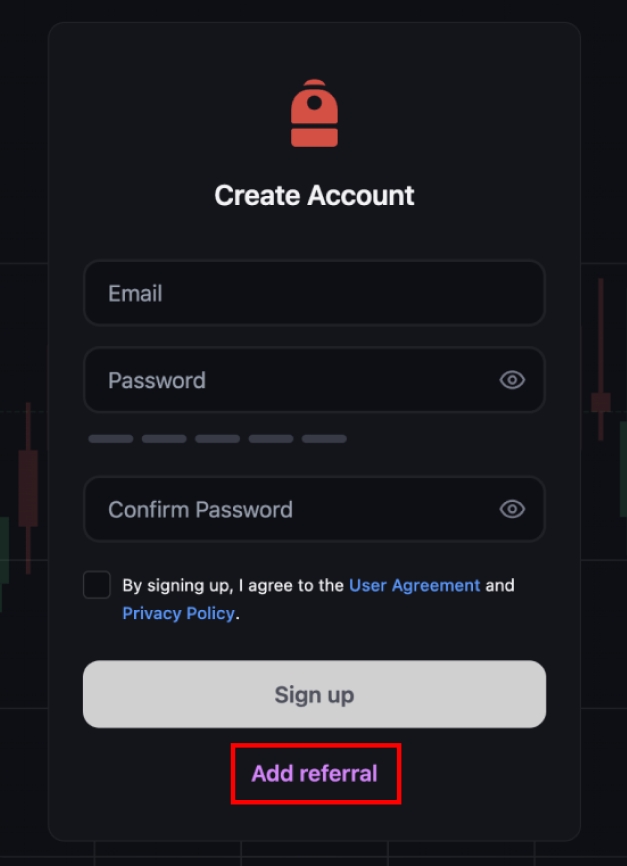627x866 pixels.
Task: Click the red backpack logo icon
Action: click(314, 113)
